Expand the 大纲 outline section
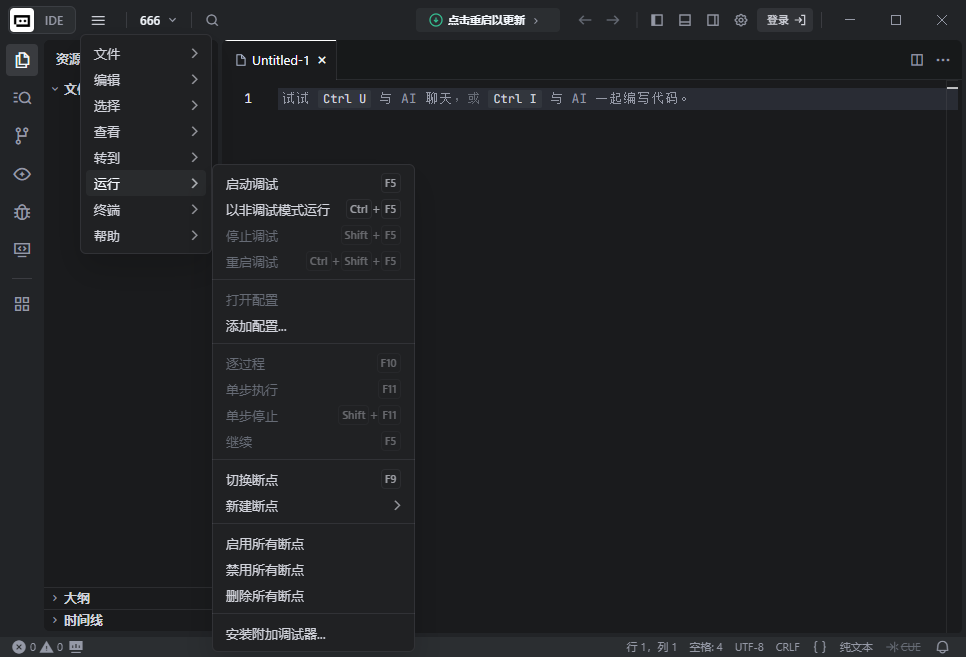 (x=128, y=598)
